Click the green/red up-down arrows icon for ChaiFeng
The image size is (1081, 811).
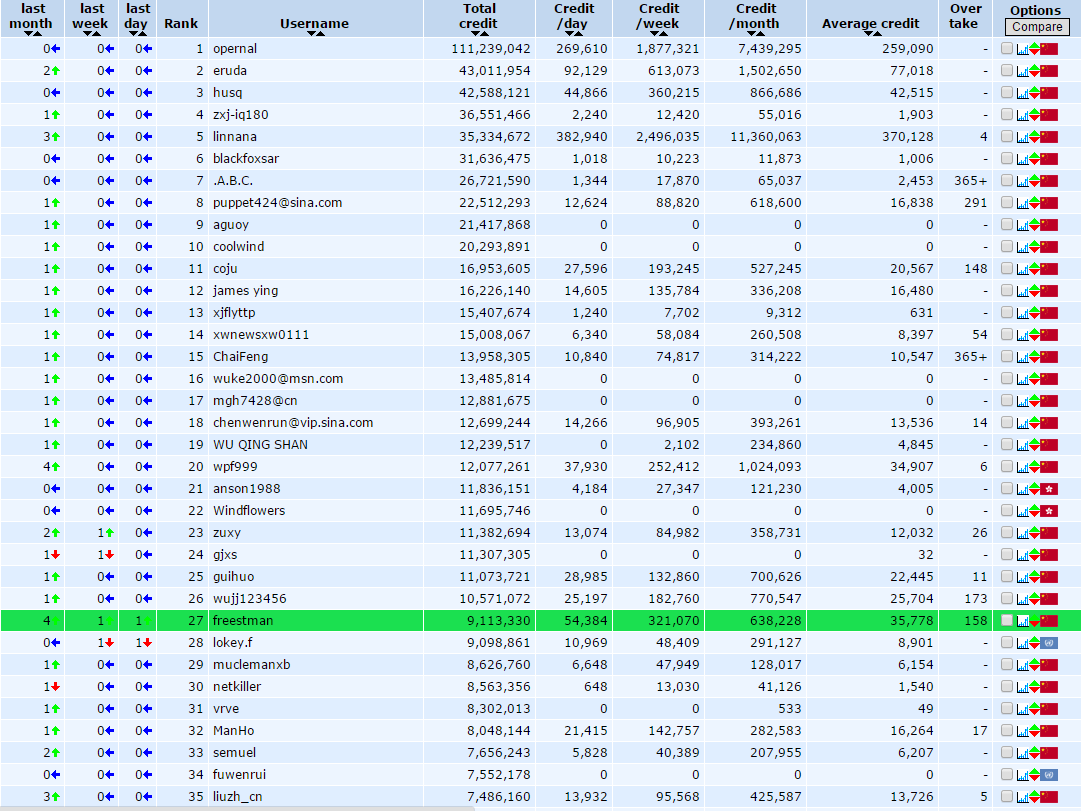pos(1034,357)
